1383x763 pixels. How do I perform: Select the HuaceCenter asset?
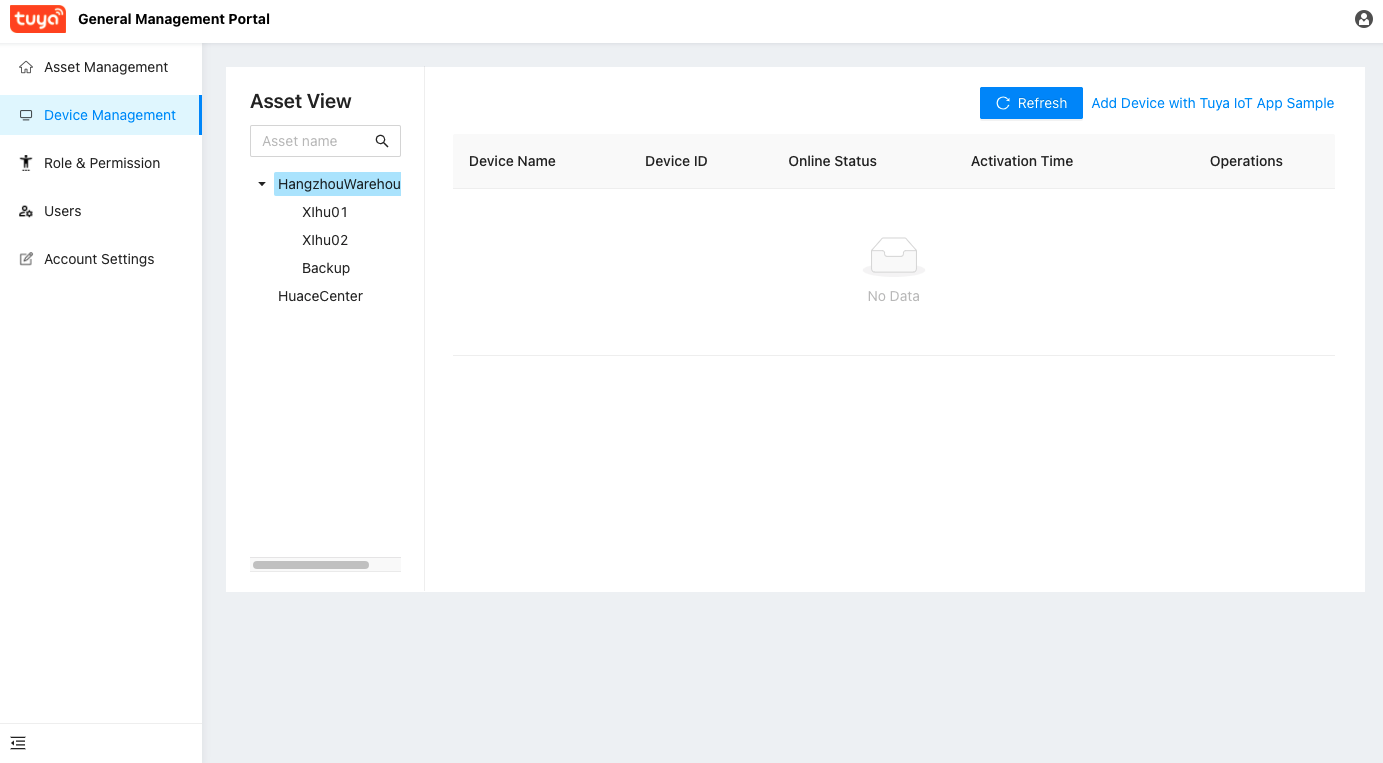320,296
